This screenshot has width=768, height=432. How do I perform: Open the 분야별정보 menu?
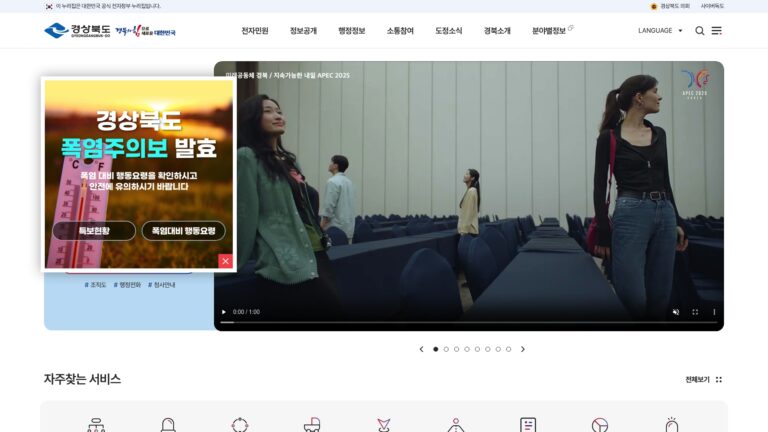549,31
